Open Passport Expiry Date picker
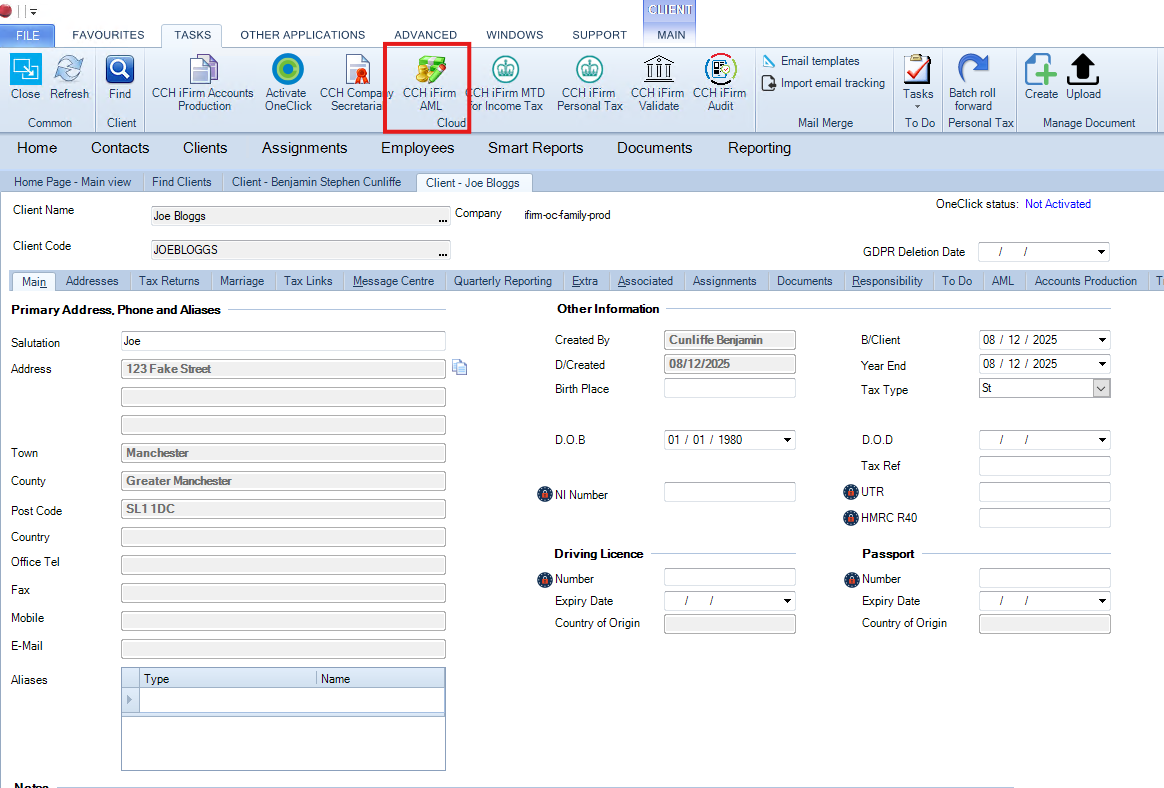The height and width of the screenshot is (788, 1164). pyautogui.click(x=1102, y=601)
